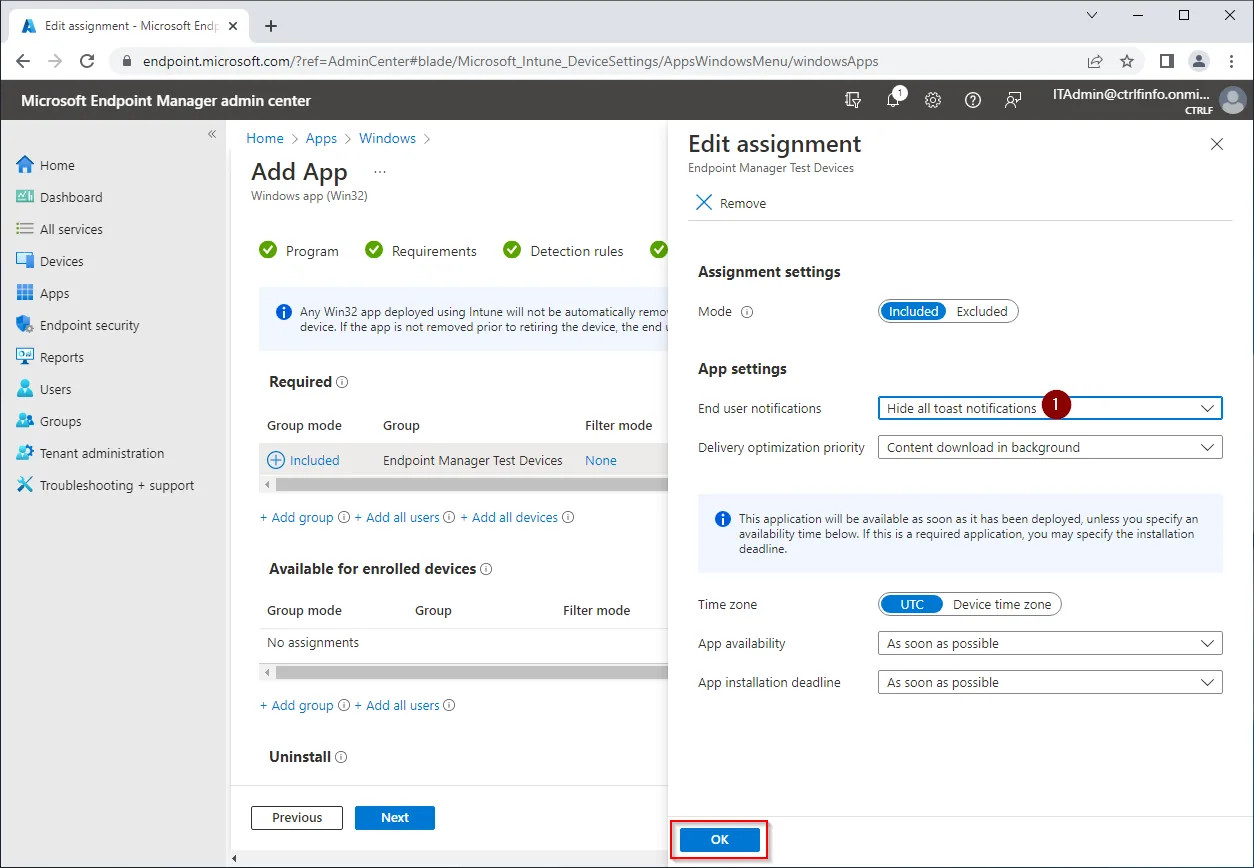The width and height of the screenshot is (1254, 868).
Task: Click Add all users under Available for enrolled devices
Action: point(397,705)
